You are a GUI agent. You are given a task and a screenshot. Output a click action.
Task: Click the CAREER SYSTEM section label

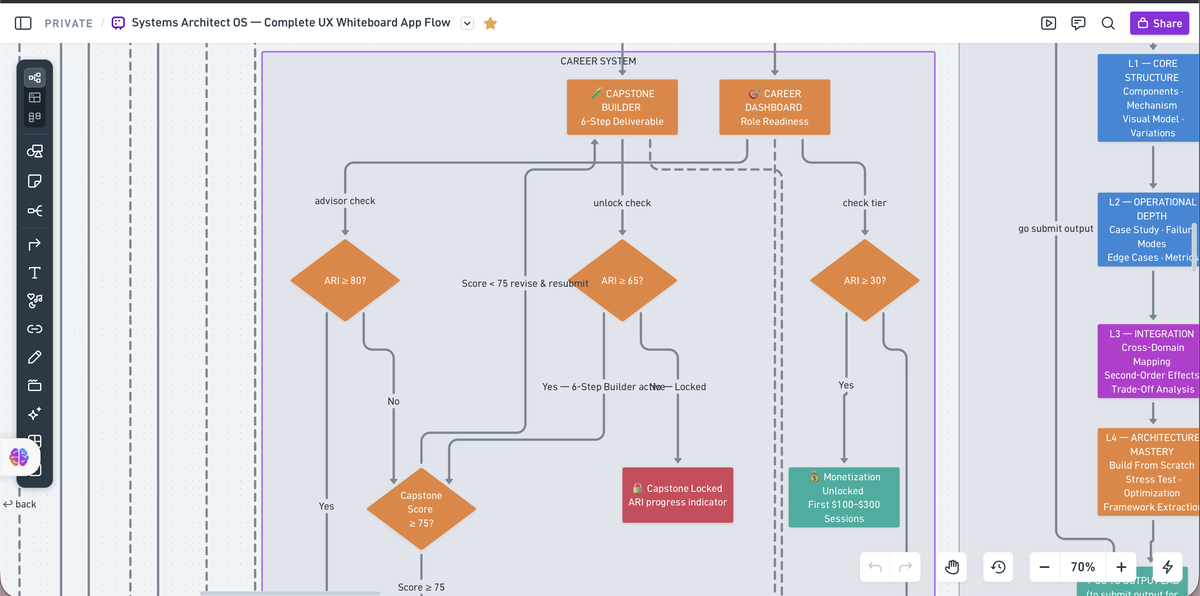click(598, 61)
